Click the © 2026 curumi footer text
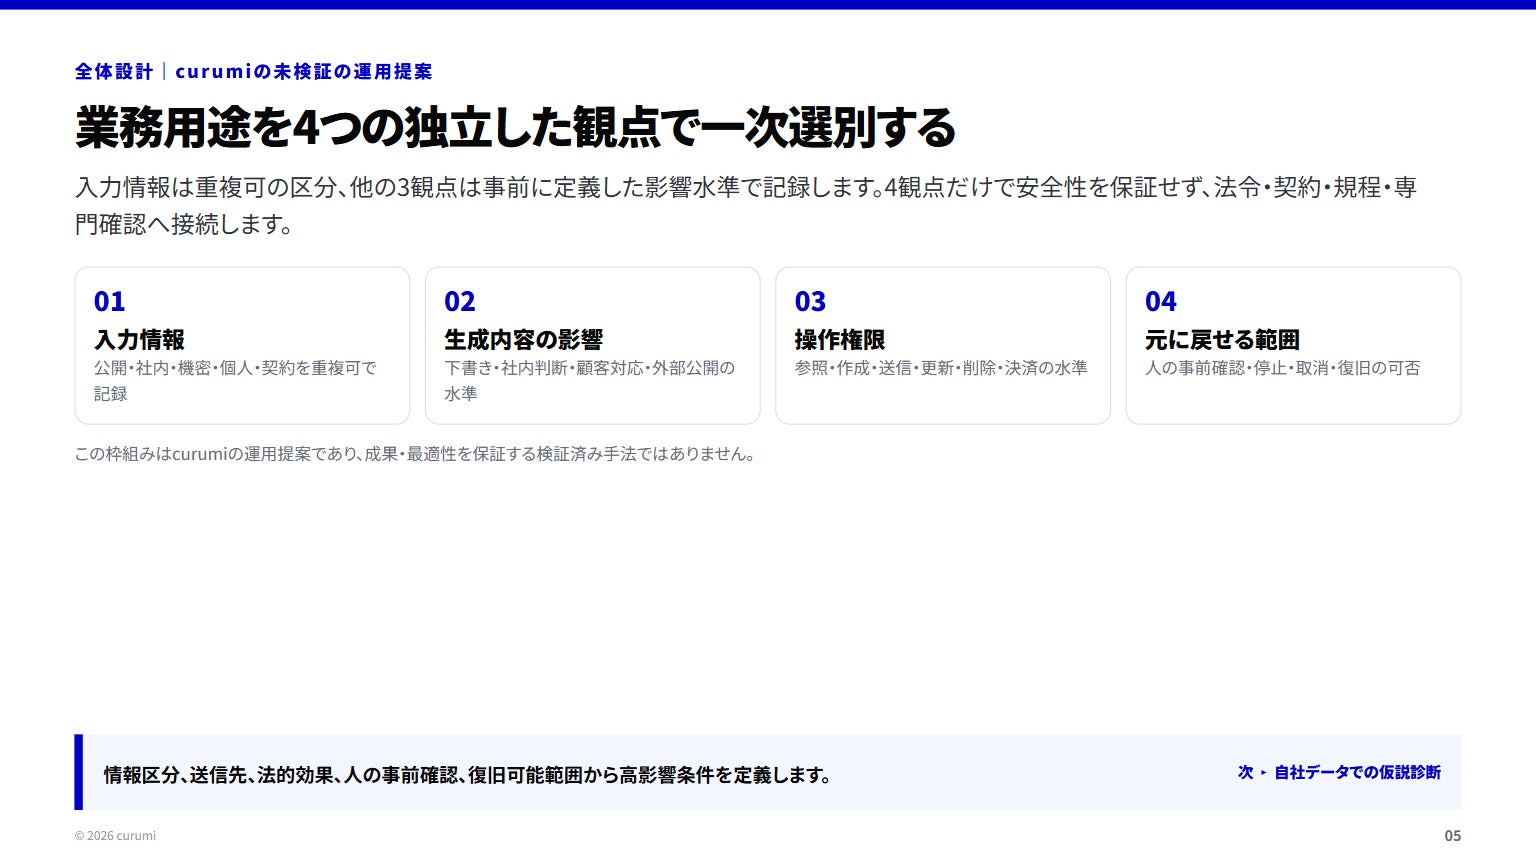Viewport: 1536px width, 864px height. click(115, 836)
